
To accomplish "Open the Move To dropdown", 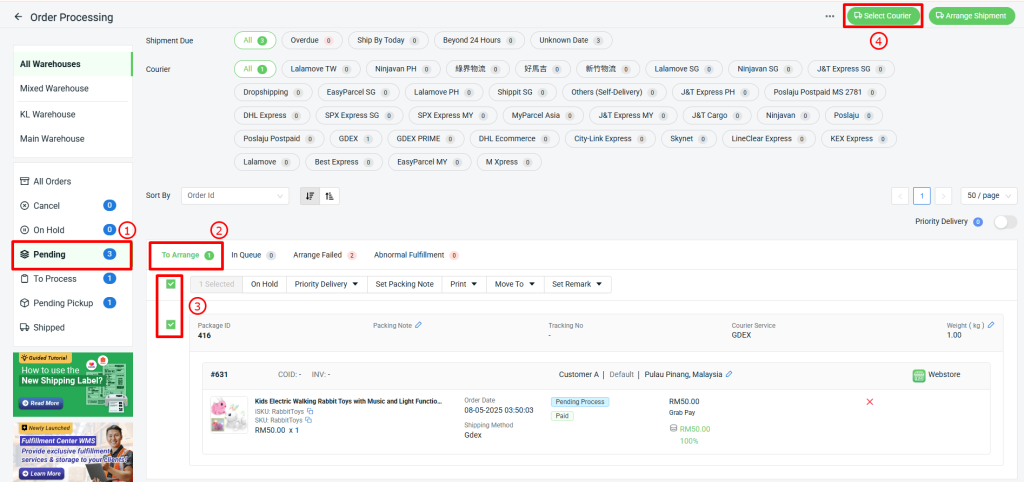I will pyautogui.click(x=515, y=284).
